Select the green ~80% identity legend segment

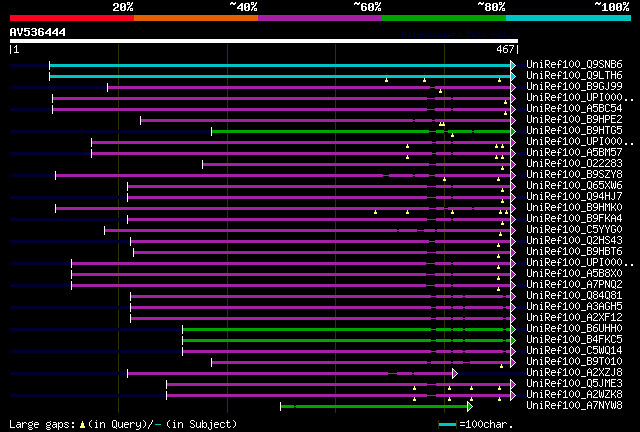coord(444,18)
